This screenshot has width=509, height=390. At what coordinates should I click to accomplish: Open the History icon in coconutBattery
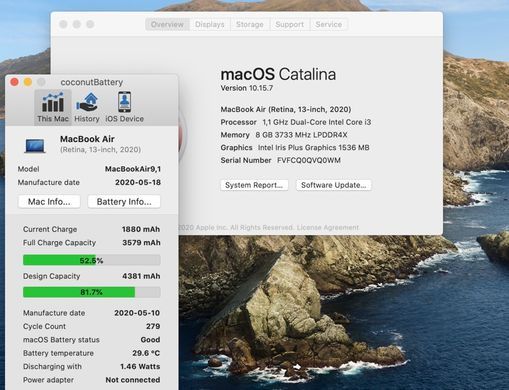coord(87,107)
